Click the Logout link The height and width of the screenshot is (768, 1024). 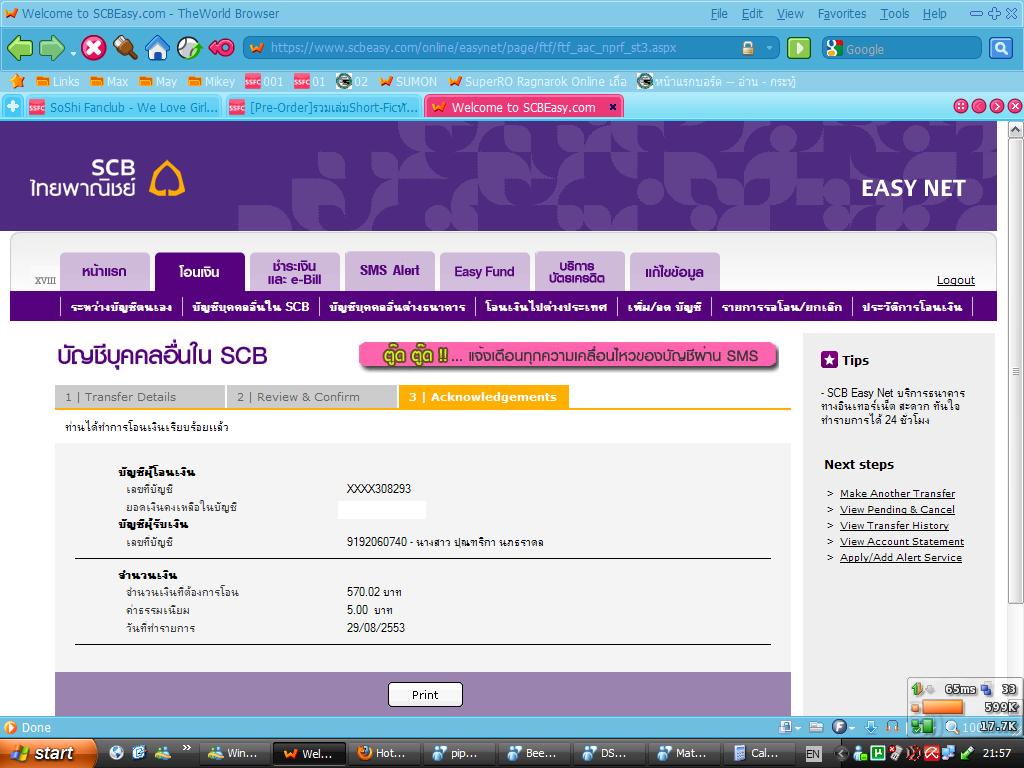[955, 280]
